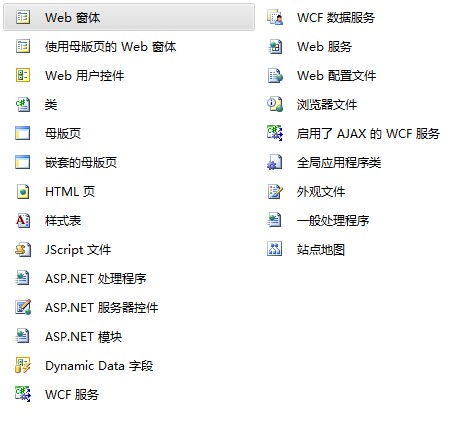Screen dimensions: 462x421
Task: Pick the Web 配置文件 item
Action: pos(337,76)
